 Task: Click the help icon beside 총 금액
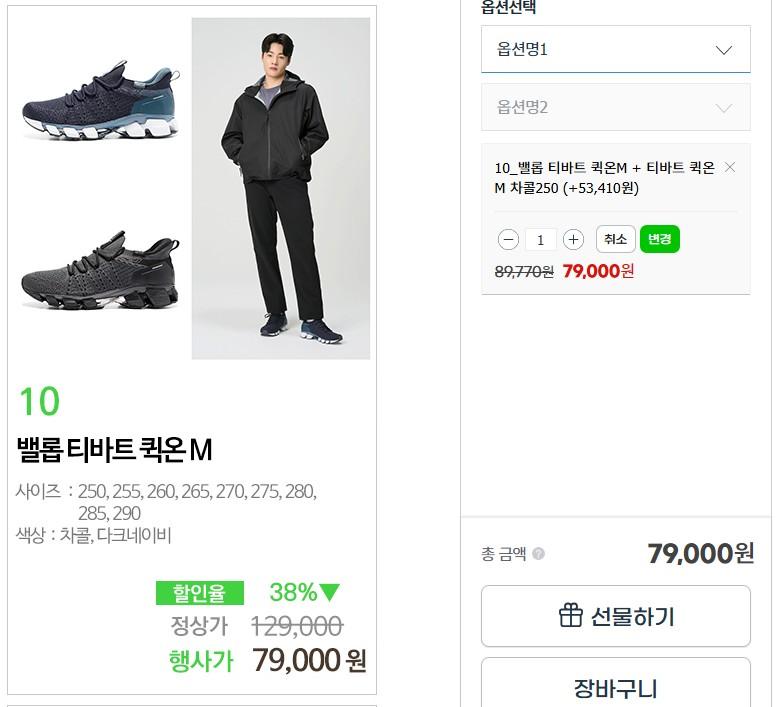(539, 554)
